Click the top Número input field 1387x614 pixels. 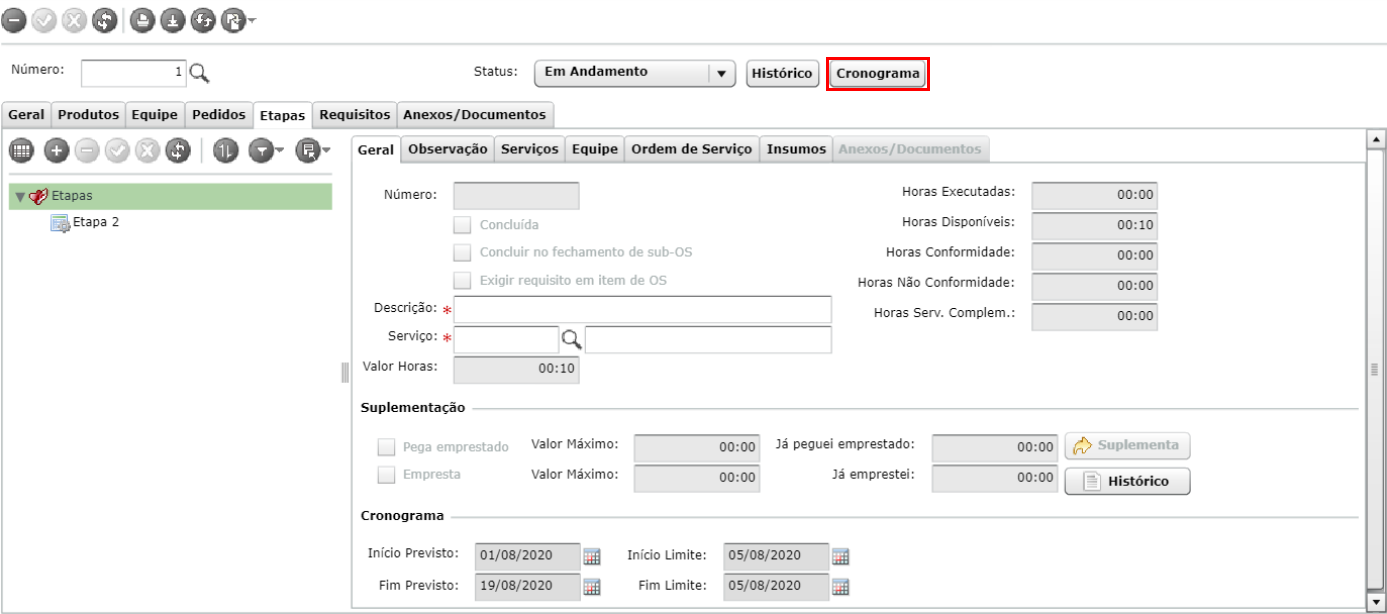133,73
